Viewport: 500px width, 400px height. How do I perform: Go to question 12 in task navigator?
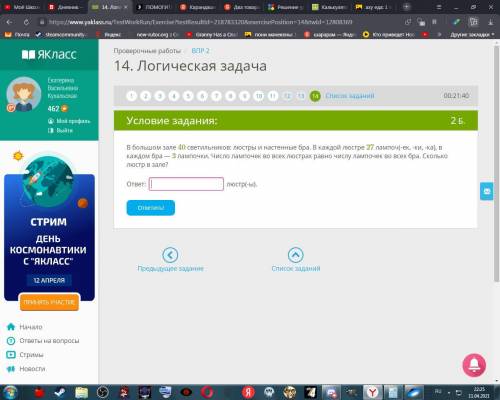pyautogui.click(x=287, y=96)
